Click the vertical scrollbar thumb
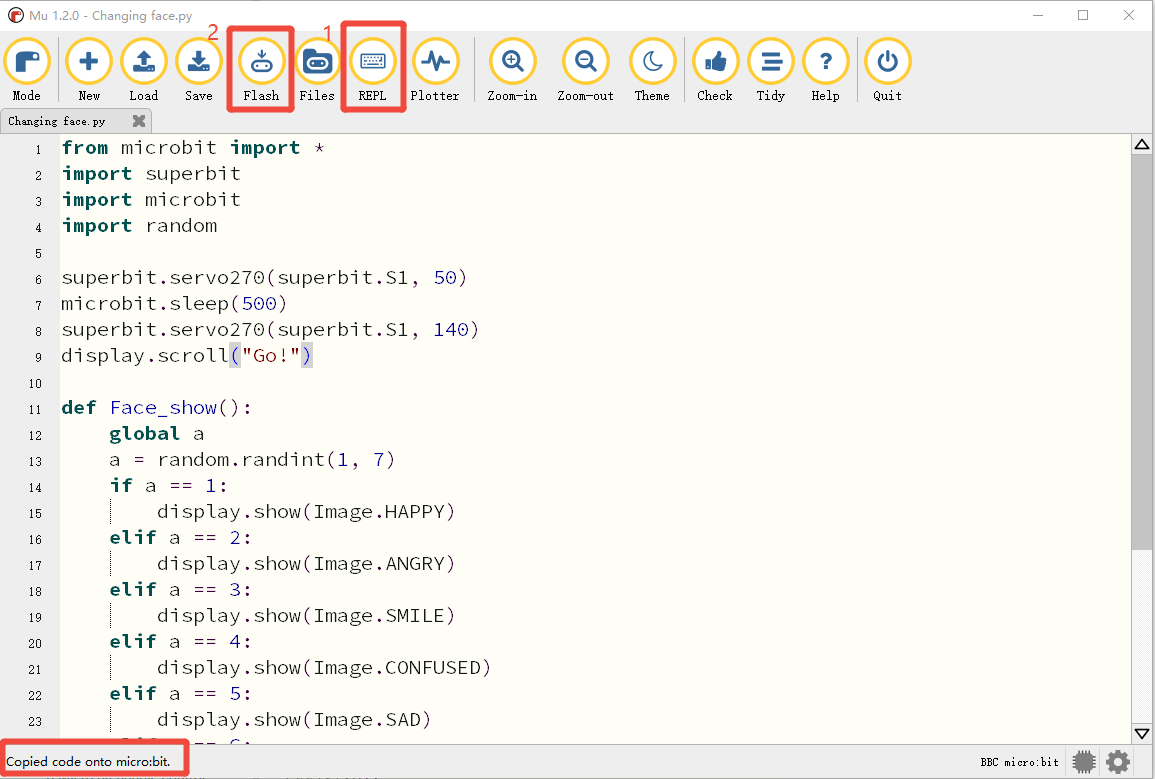Viewport: 1155px width, 779px height. tap(1142, 352)
